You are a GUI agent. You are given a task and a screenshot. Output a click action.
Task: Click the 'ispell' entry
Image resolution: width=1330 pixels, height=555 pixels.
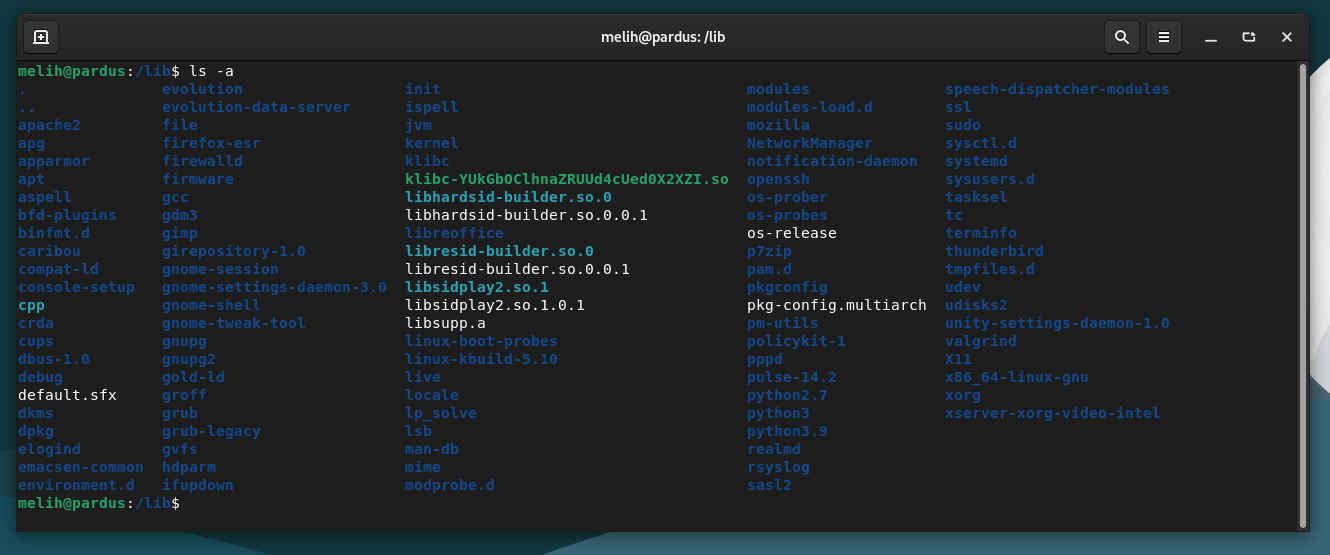(x=432, y=107)
